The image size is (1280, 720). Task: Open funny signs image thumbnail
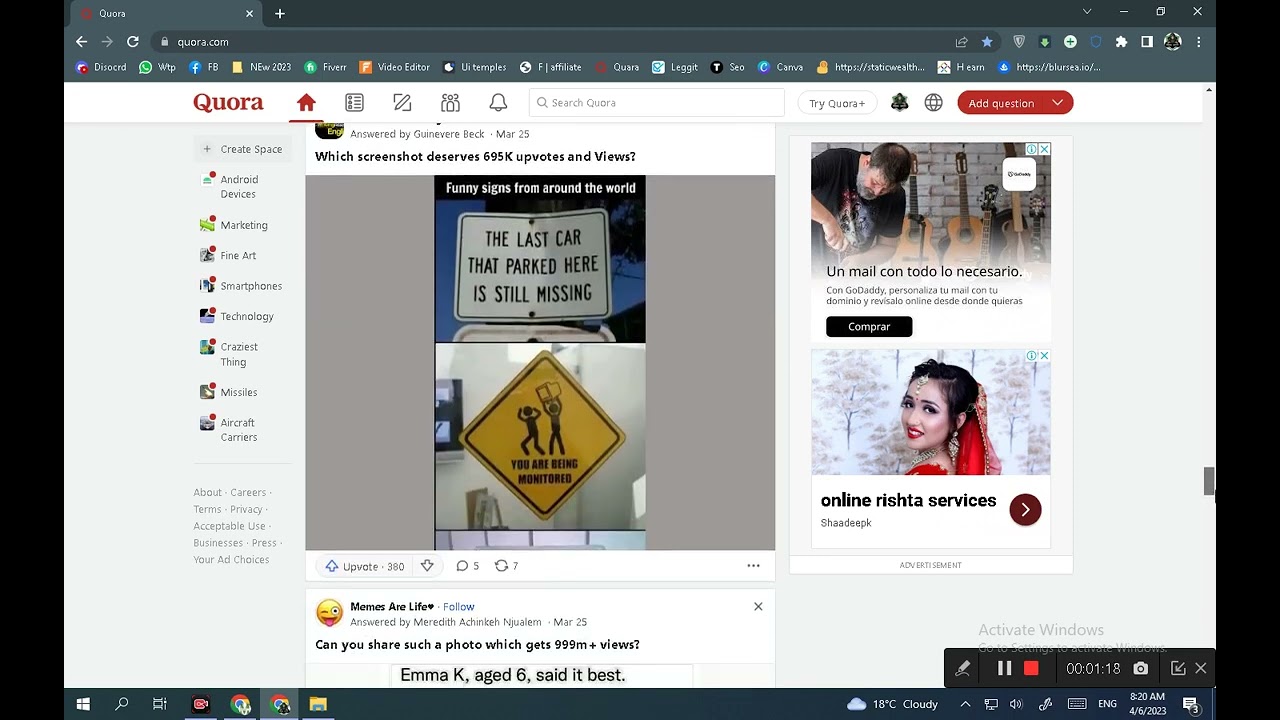pos(540,363)
